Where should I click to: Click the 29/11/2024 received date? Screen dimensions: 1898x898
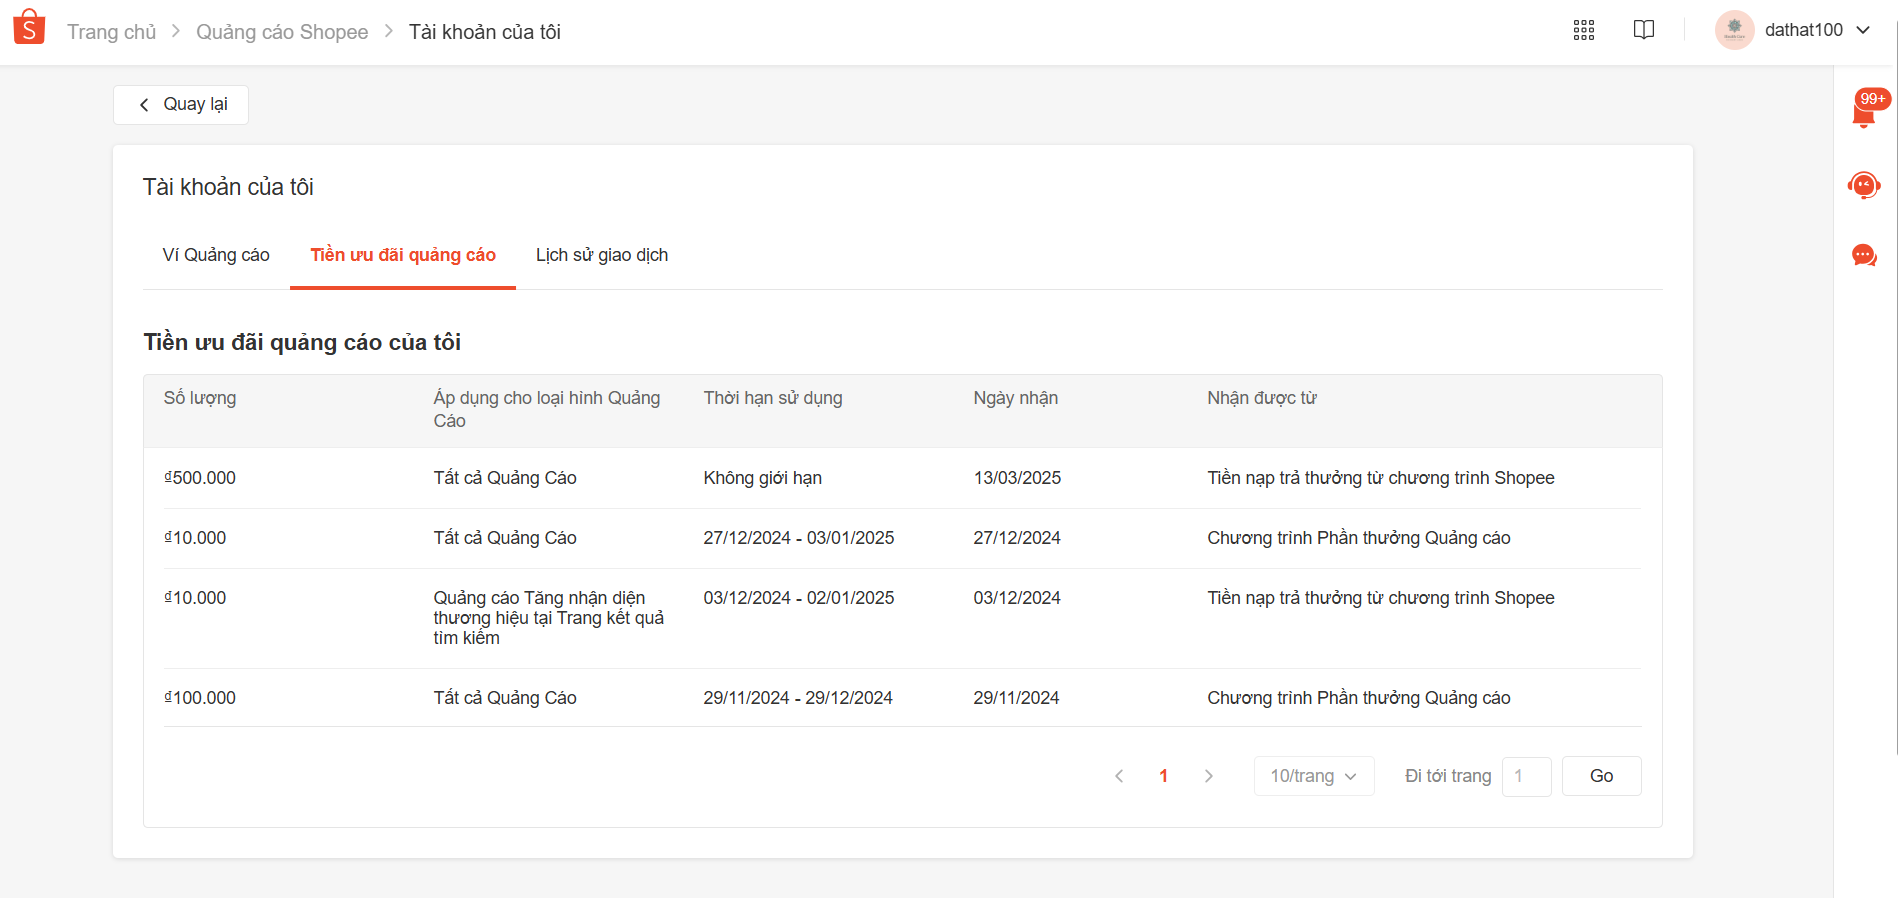pyautogui.click(x=1016, y=698)
